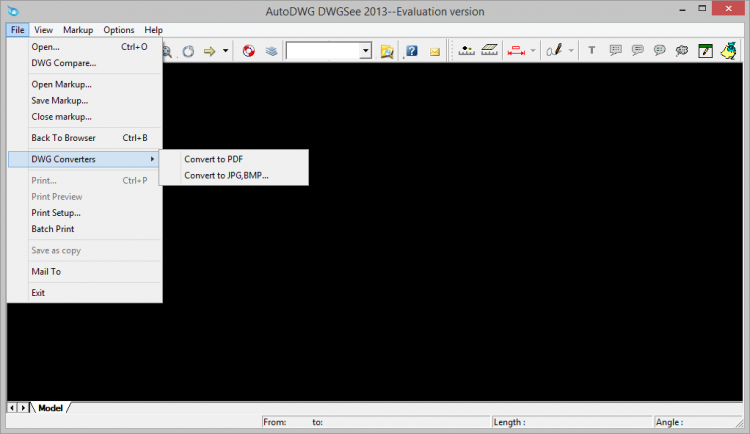Screen dimensions: 750x434
Task: Click the yellow forward arrow icon
Action: click(x=210, y=51)
